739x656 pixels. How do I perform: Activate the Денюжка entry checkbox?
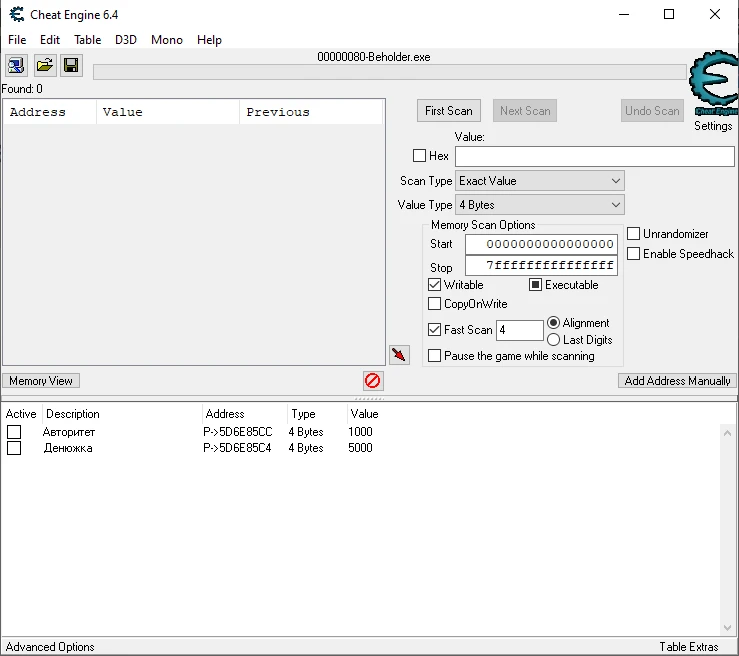point(14,448)
